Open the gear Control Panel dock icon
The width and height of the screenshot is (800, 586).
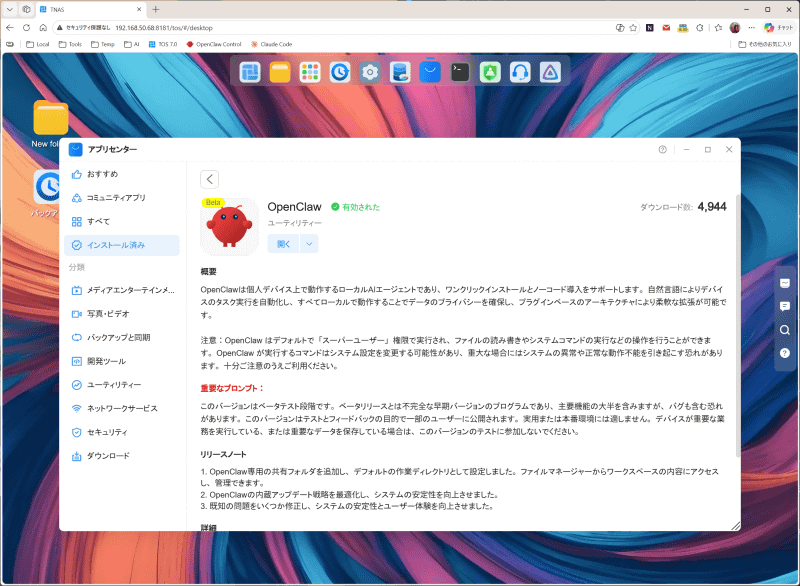370,72
